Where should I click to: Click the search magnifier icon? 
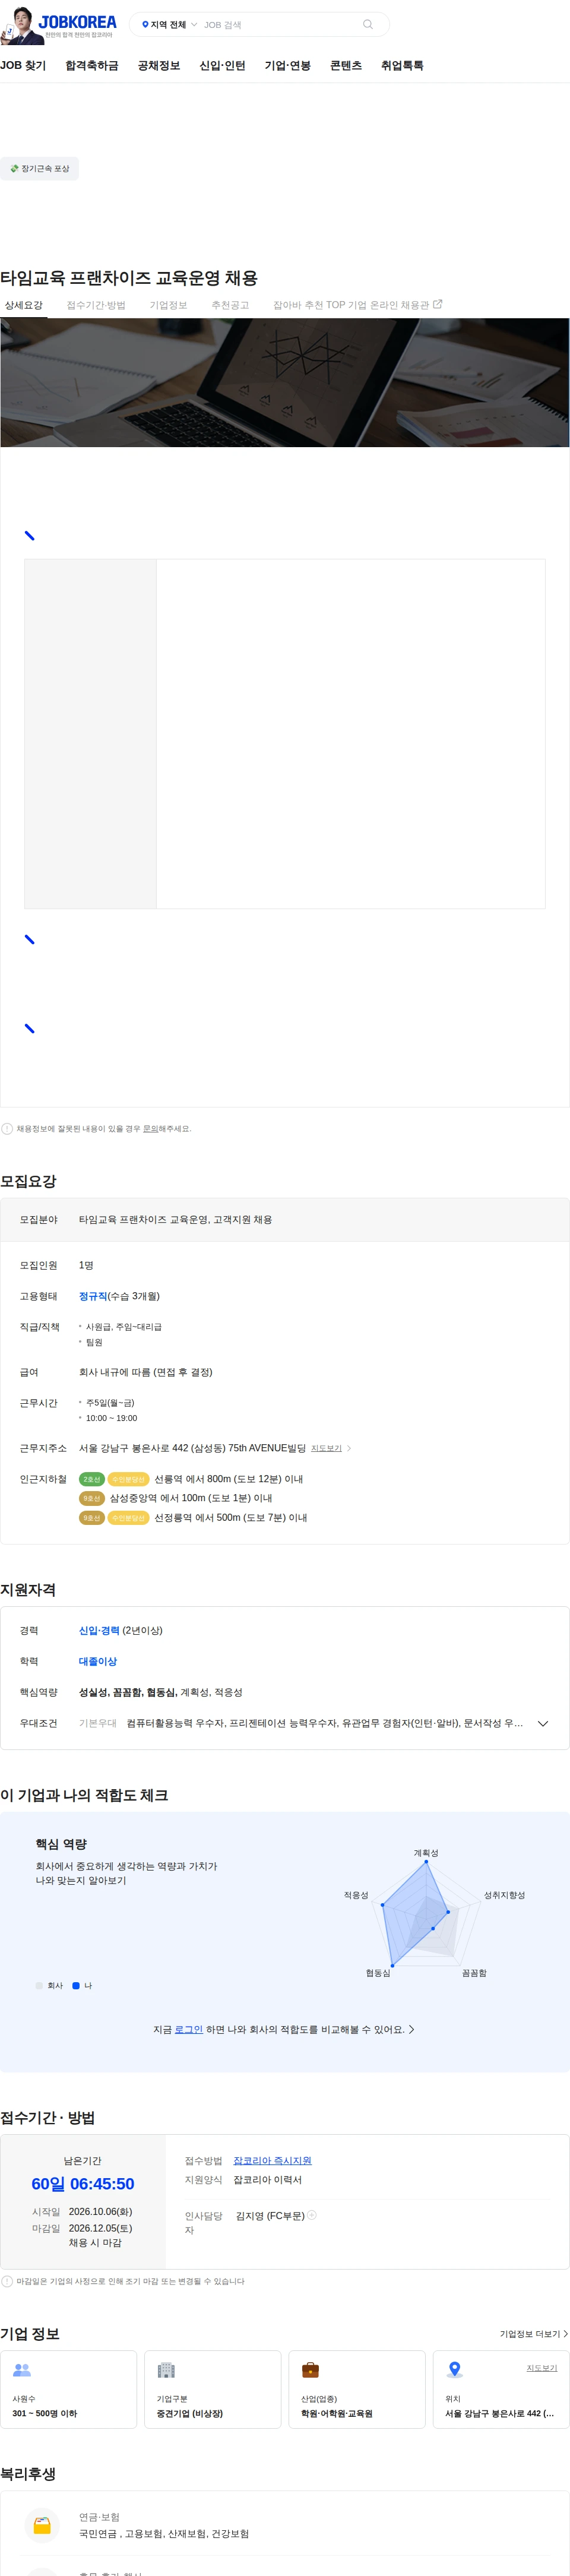tap(368, 24)
